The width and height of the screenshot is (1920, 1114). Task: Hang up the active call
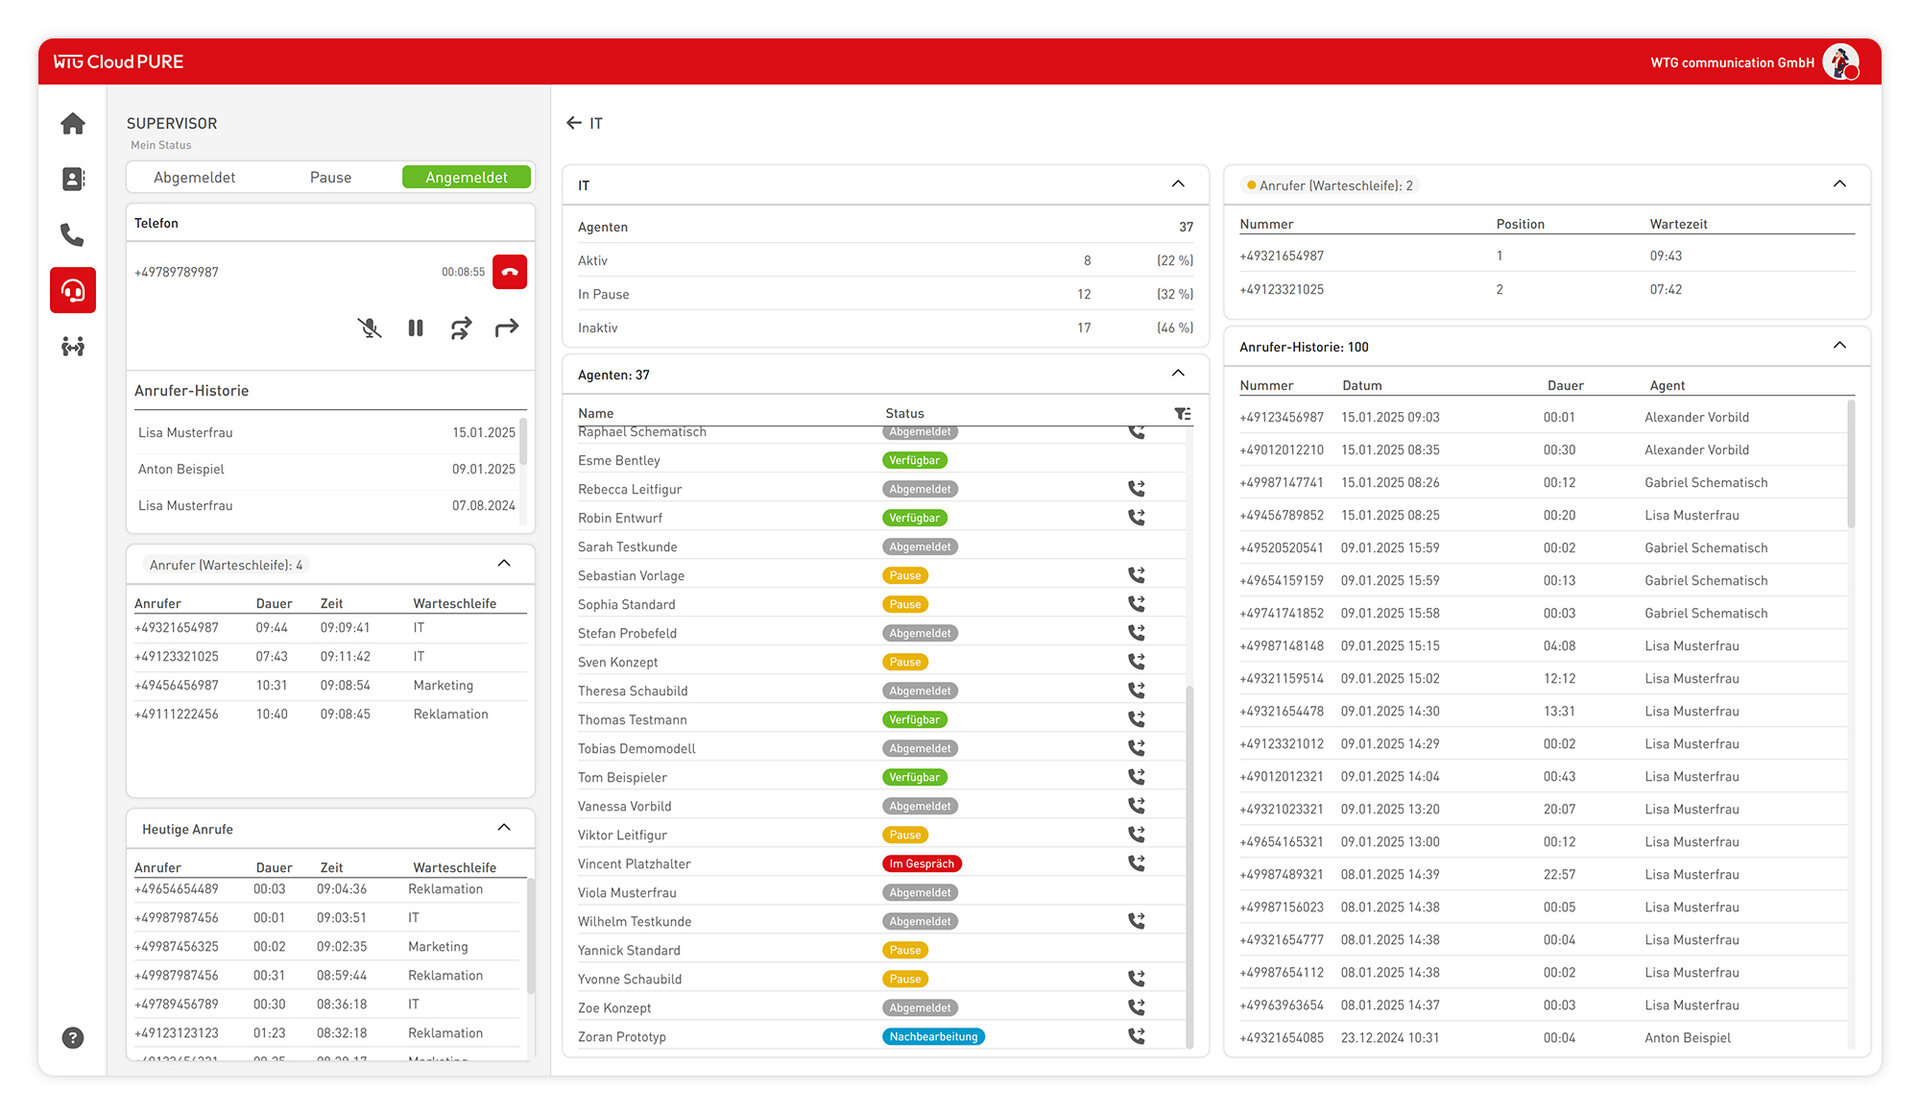(509, 272)
